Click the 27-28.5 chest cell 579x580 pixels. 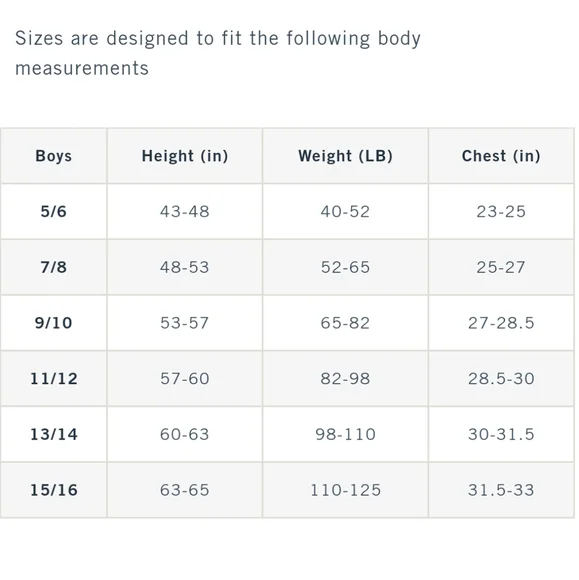coord(501,323)
